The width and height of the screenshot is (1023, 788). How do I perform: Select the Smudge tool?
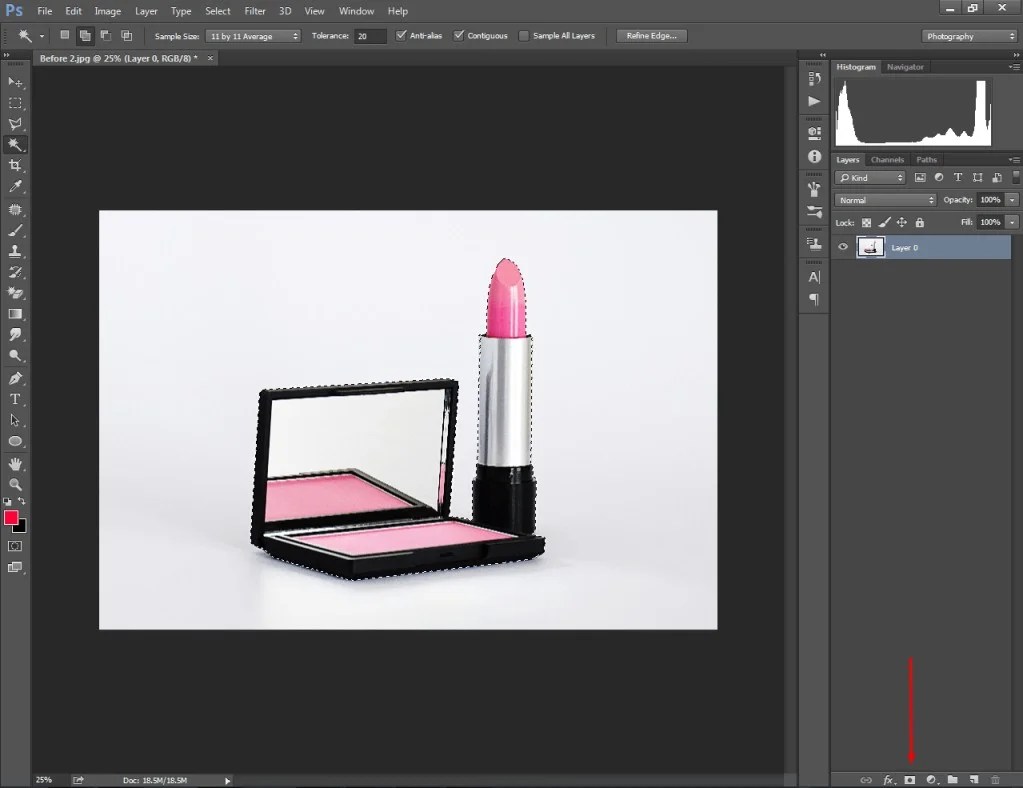pyautogui.click(x=15, y=335)
